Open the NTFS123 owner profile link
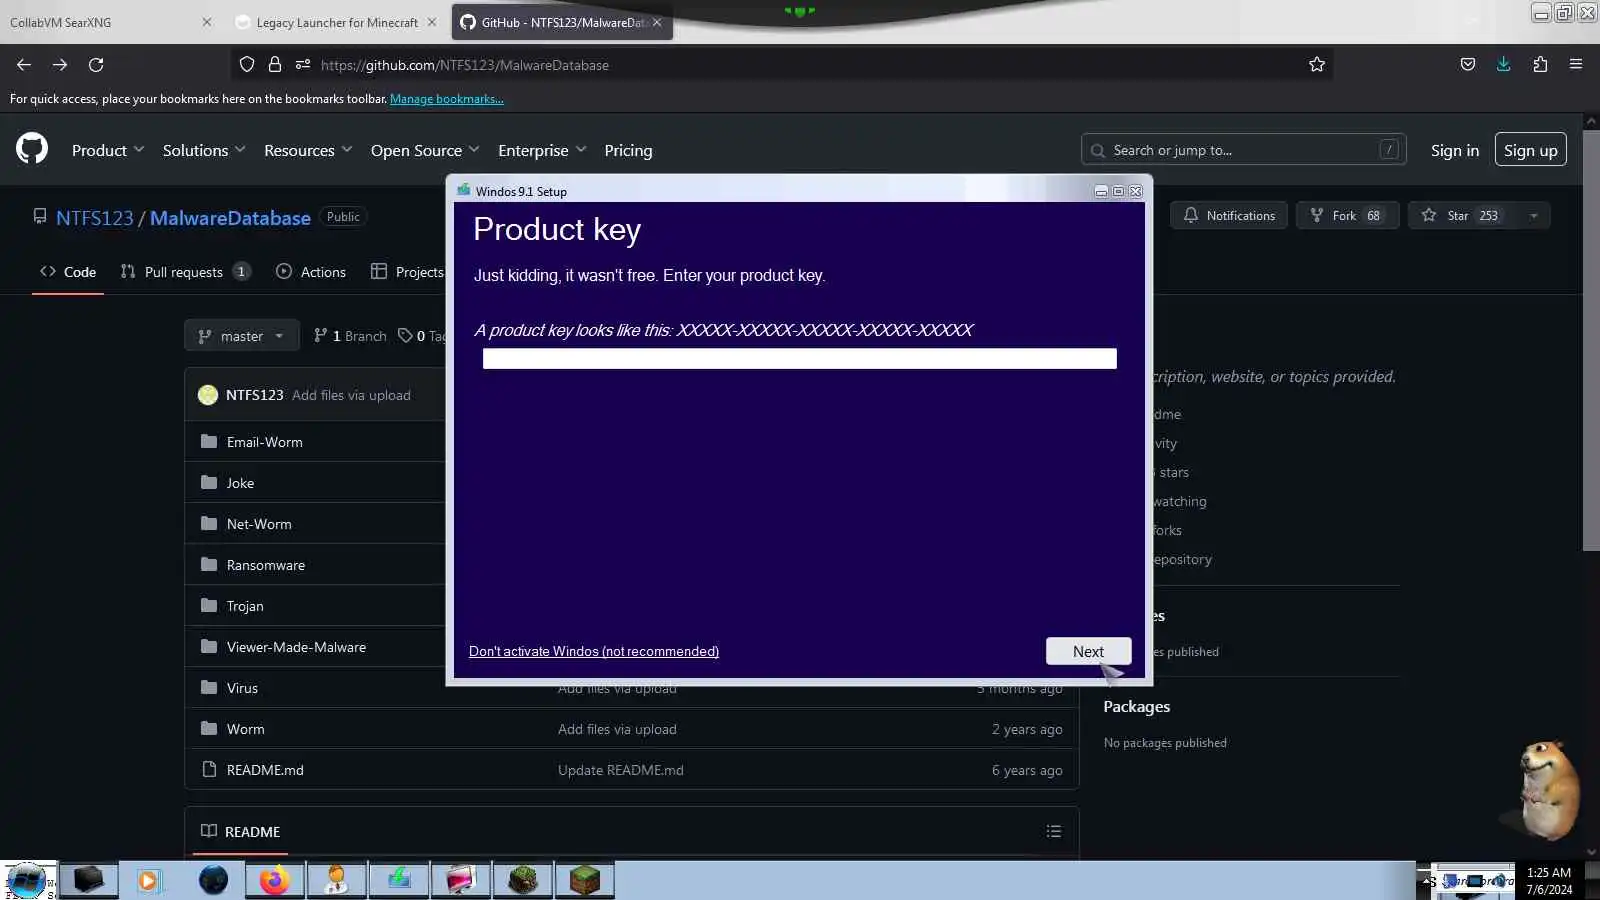This screenshot has width=1600, height=900. click(94, 218)
